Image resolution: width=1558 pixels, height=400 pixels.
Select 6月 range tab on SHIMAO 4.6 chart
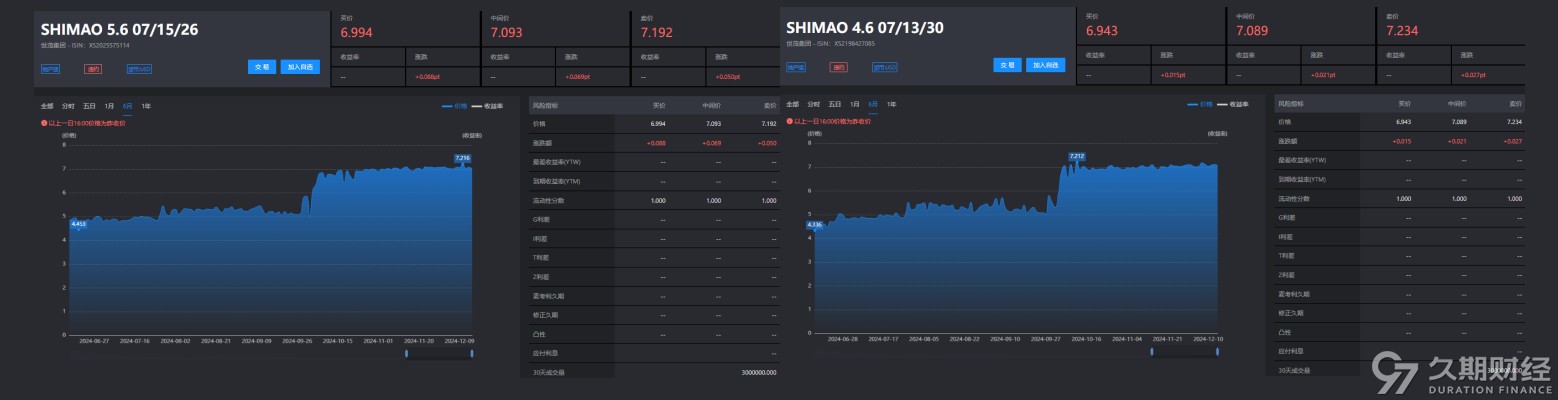coord(873,104)
